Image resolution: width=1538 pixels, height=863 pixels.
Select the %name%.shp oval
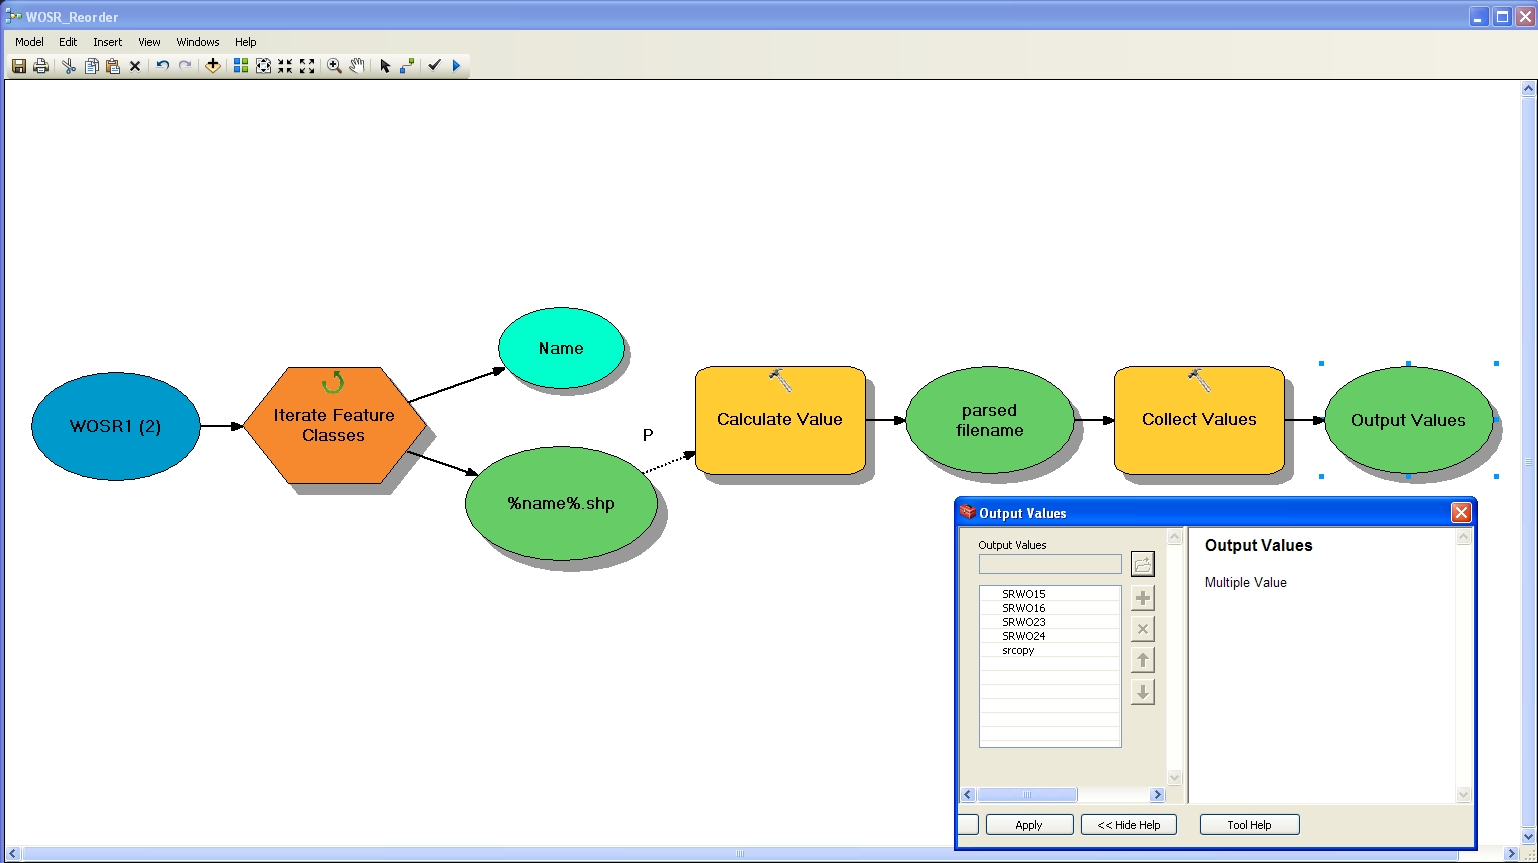561,503
